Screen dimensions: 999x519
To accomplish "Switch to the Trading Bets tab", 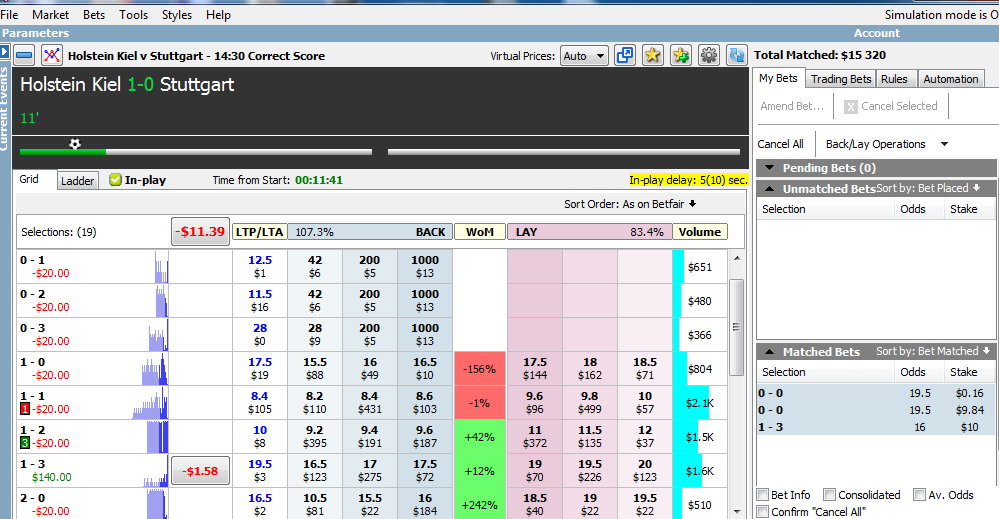I will tap(840, 79).
